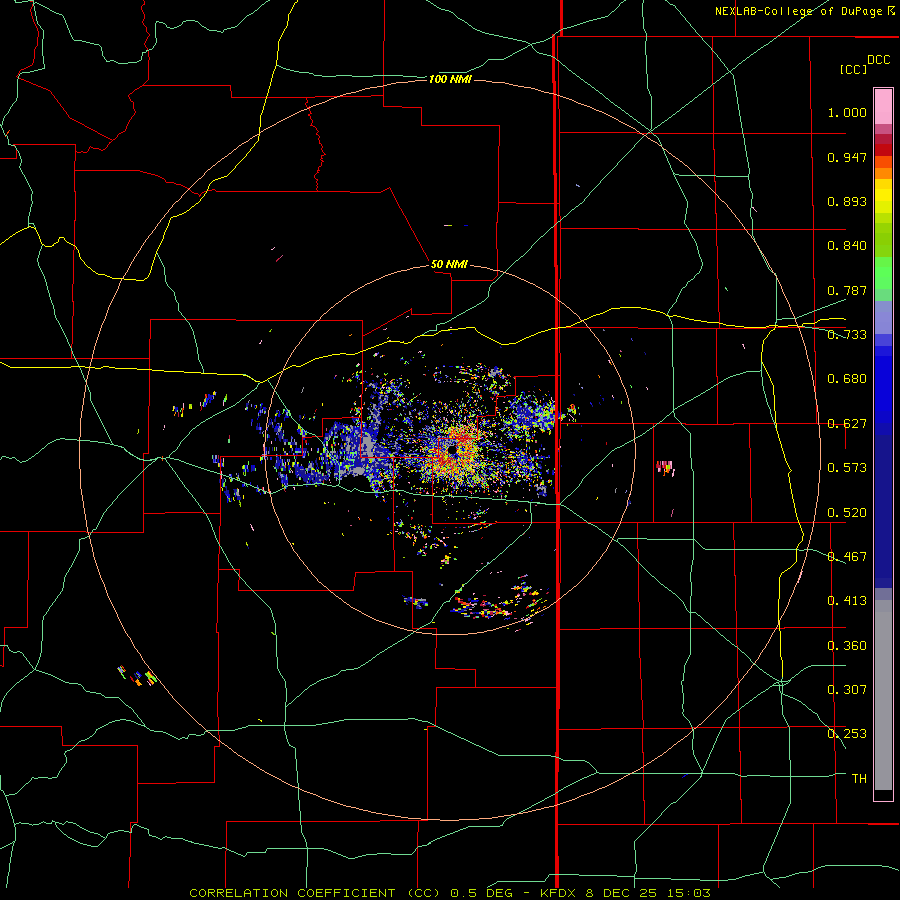Click the 0.253 legend value
Image resolution: width=900 pixels, height=900 pixels.
pos(847,734)
